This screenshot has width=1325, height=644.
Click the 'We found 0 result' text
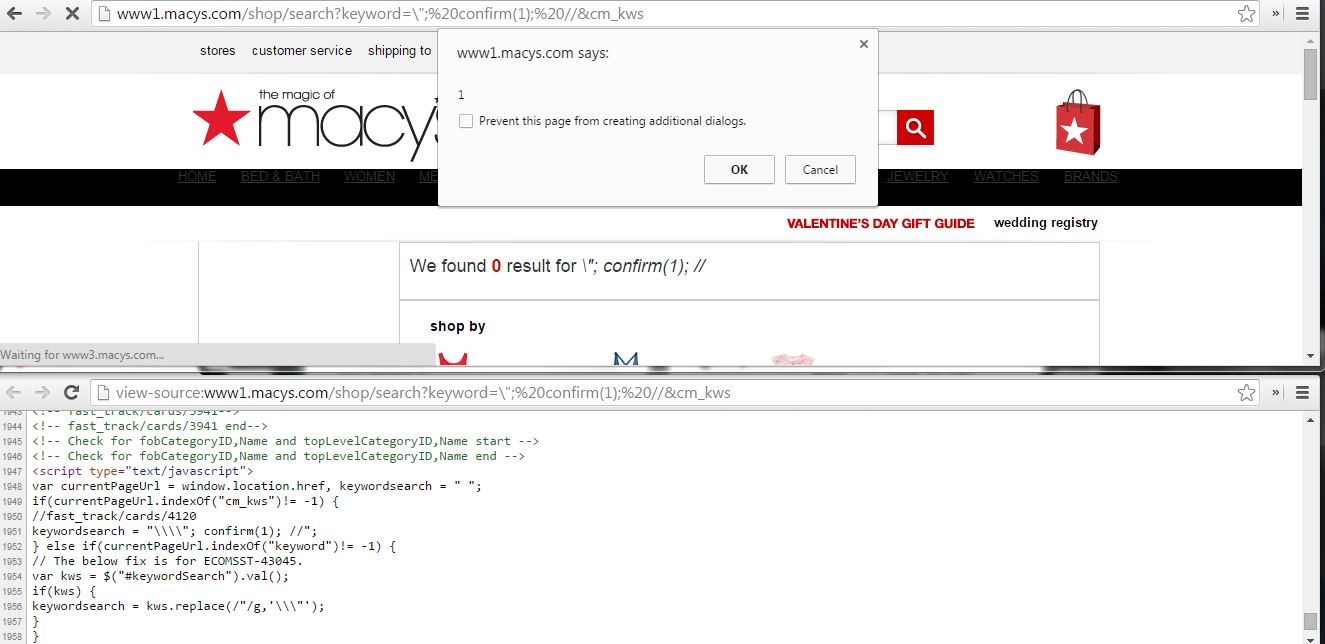[493, 266]
